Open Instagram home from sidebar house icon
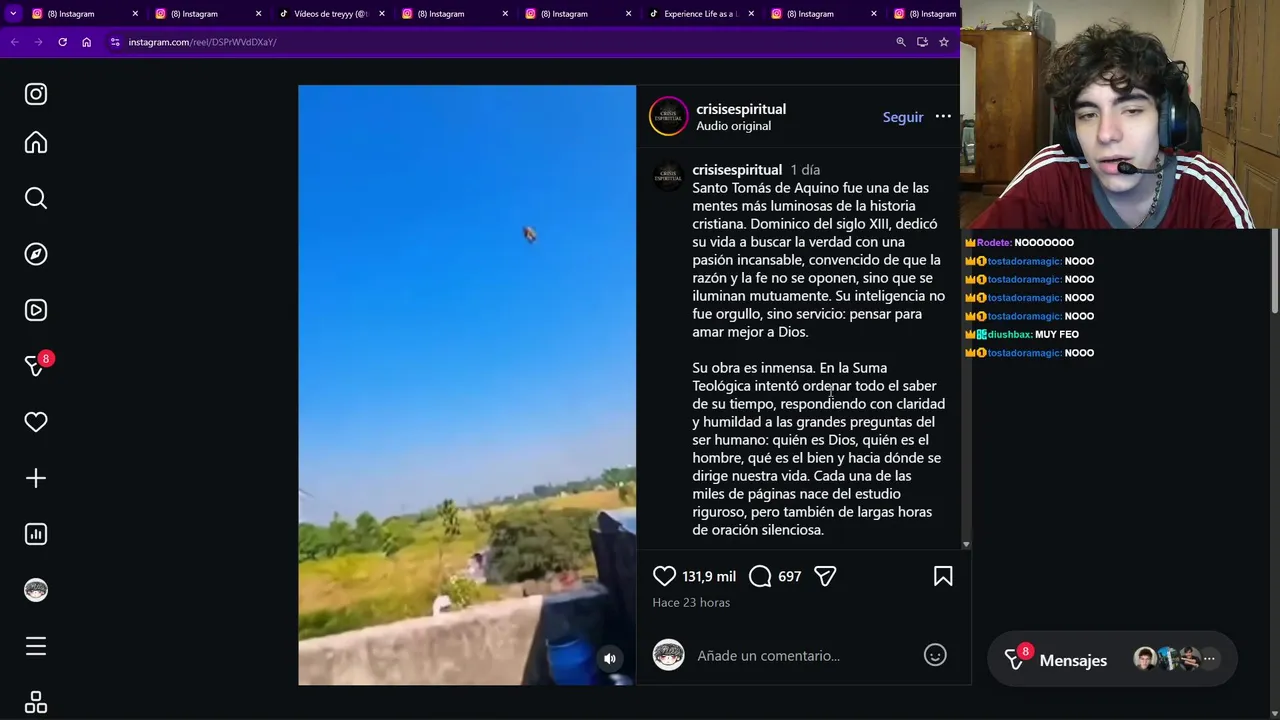This screenshot has height=720, width=1280. click(x=36, y=142)
